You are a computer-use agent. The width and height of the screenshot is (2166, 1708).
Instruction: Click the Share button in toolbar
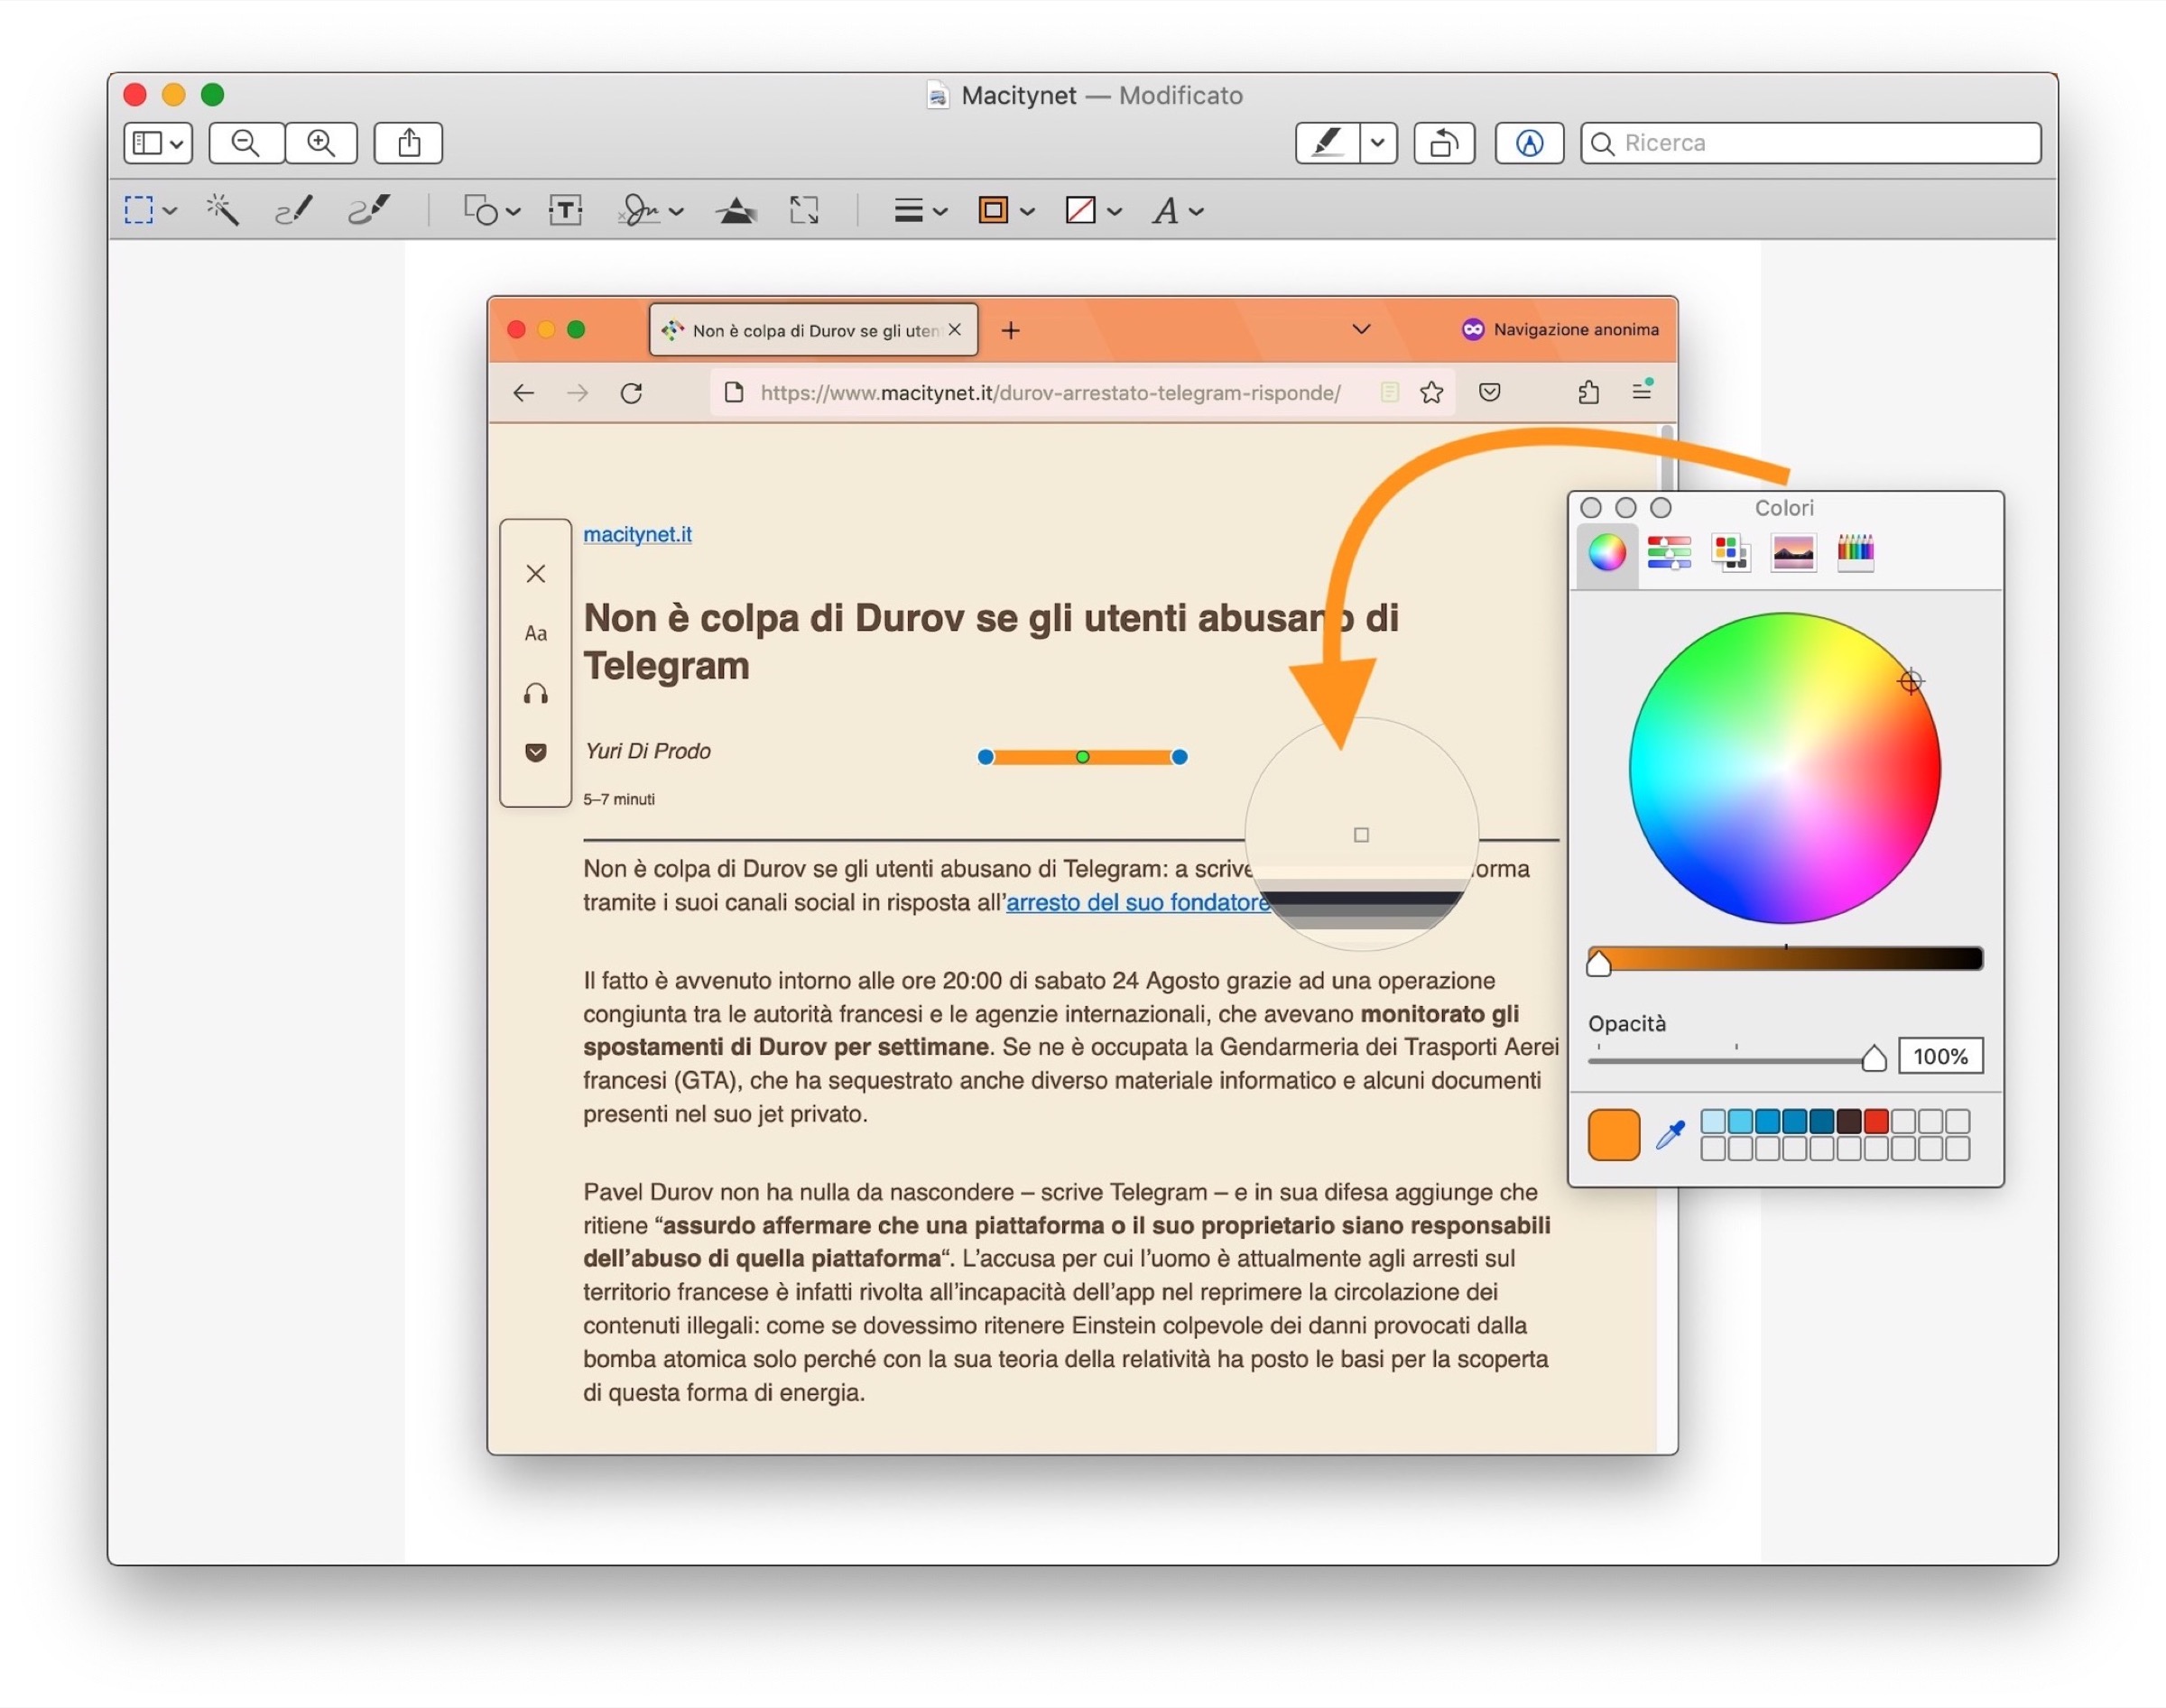pyautogui.click(x=408, y=143)
